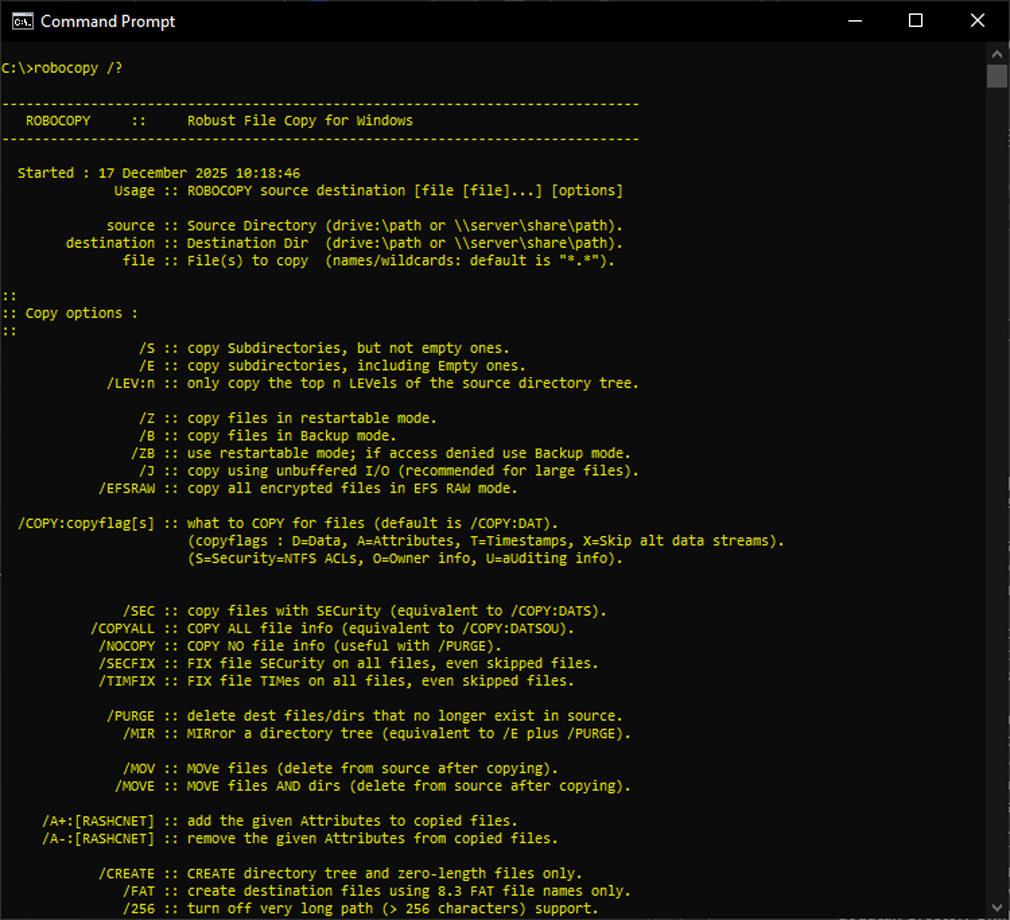This screenshot has height=920, width=1010.
Task: Click the 'Copy options :' header
Action: point(62,312)
